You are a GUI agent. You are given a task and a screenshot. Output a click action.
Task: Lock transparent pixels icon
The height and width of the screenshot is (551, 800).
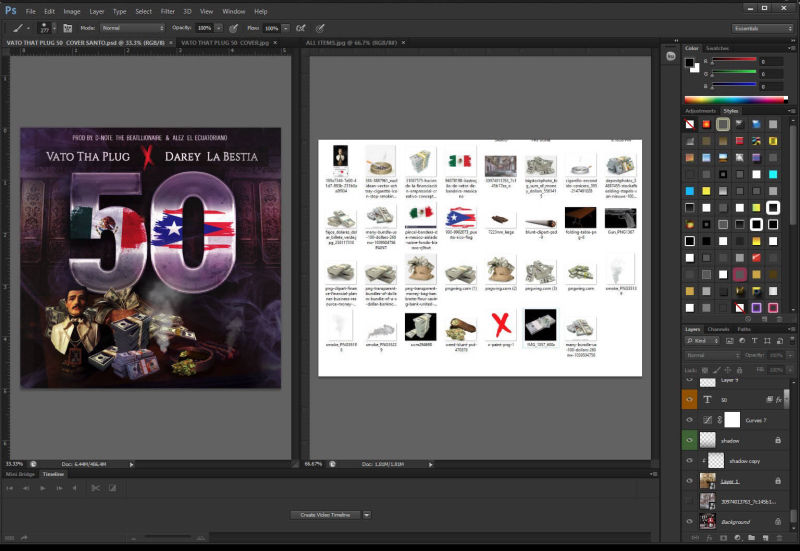point(705,370)
